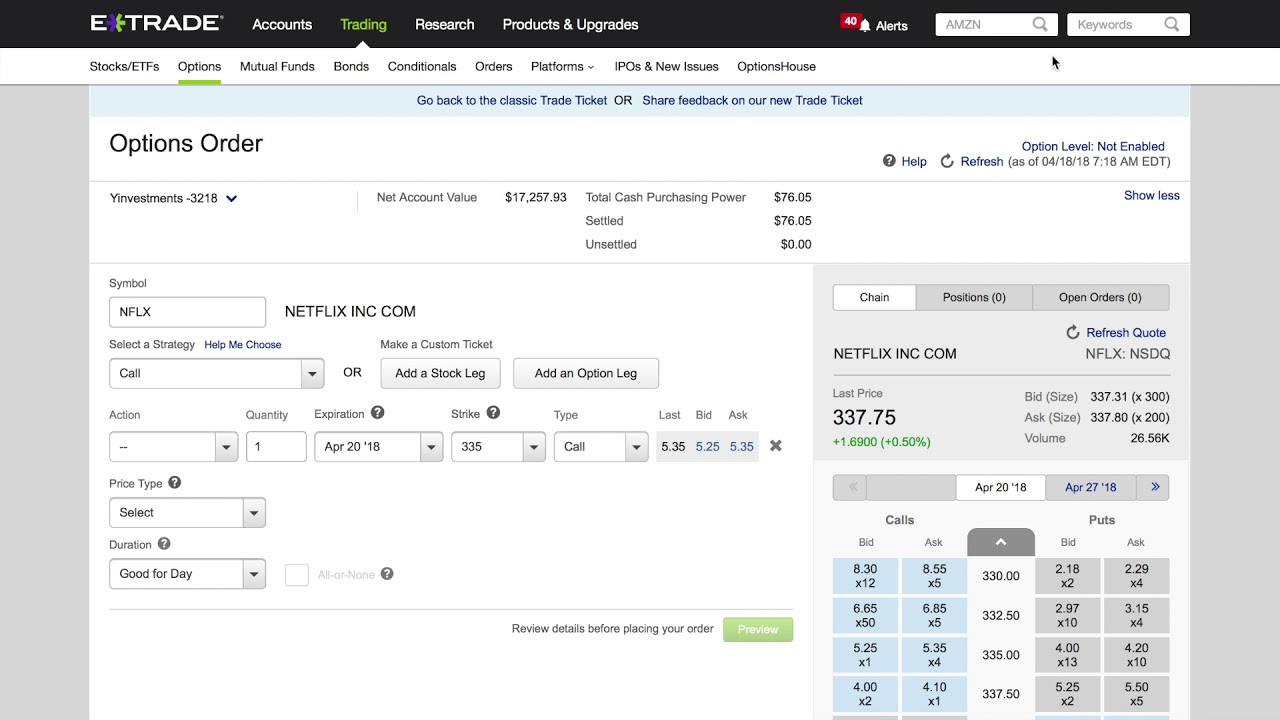Click the Quantity input field
1280x720 pixels.
pyautogui.click(x=276, y=447)
